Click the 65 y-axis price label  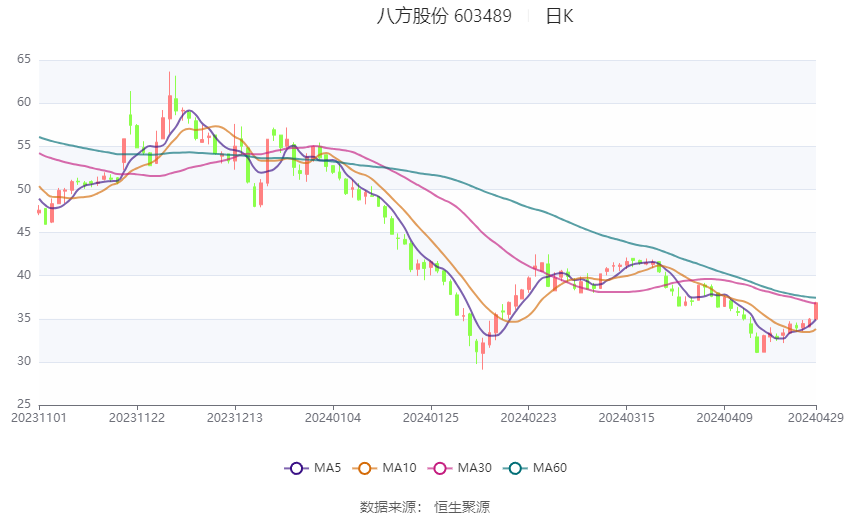(24, 59)
